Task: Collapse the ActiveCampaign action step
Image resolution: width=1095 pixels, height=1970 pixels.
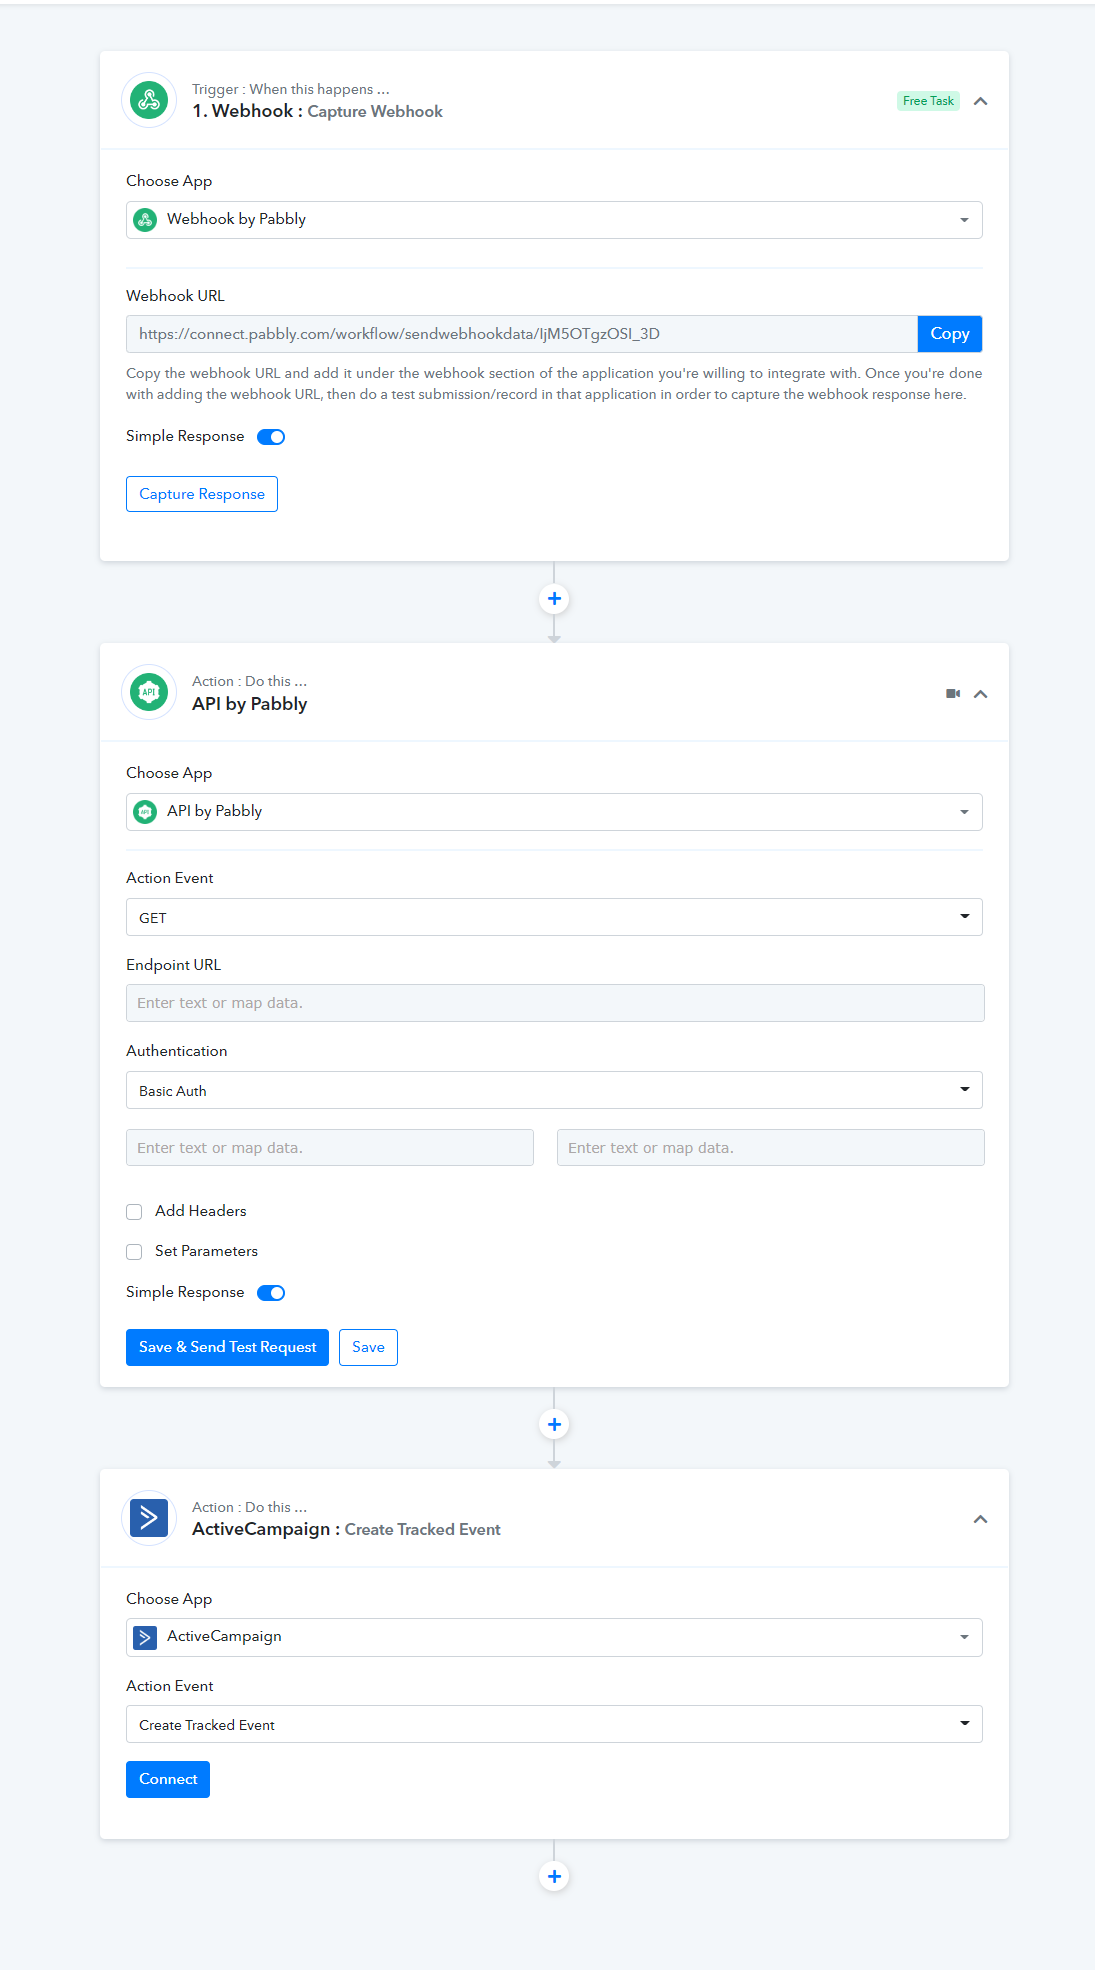Action: coord(980,1519)
